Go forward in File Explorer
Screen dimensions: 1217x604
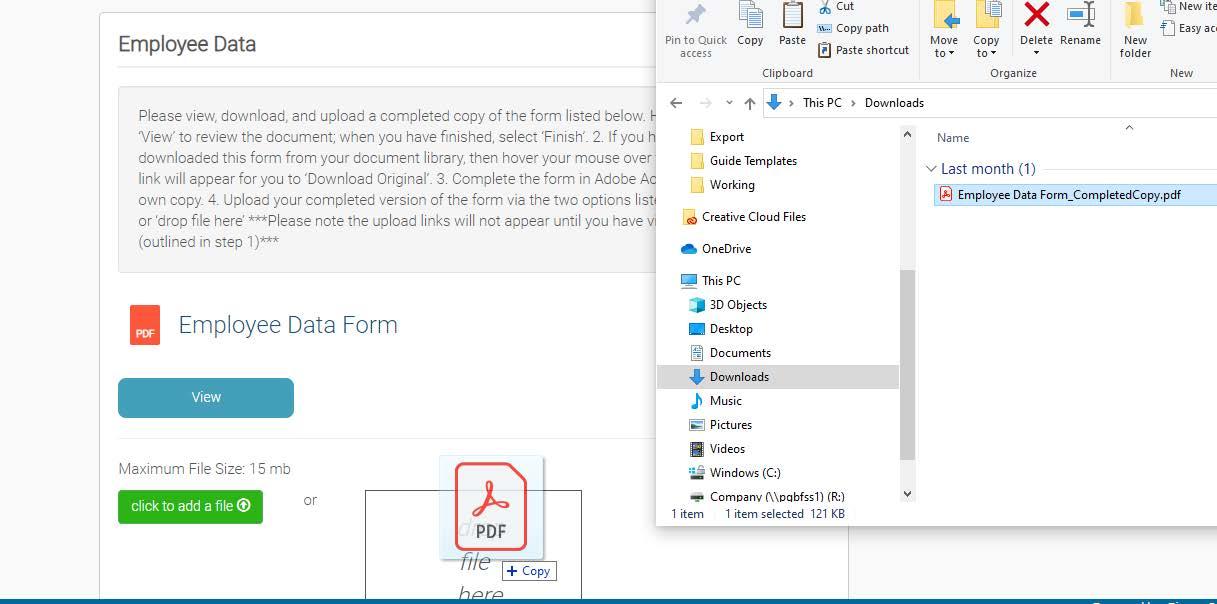tap(706, 102)
